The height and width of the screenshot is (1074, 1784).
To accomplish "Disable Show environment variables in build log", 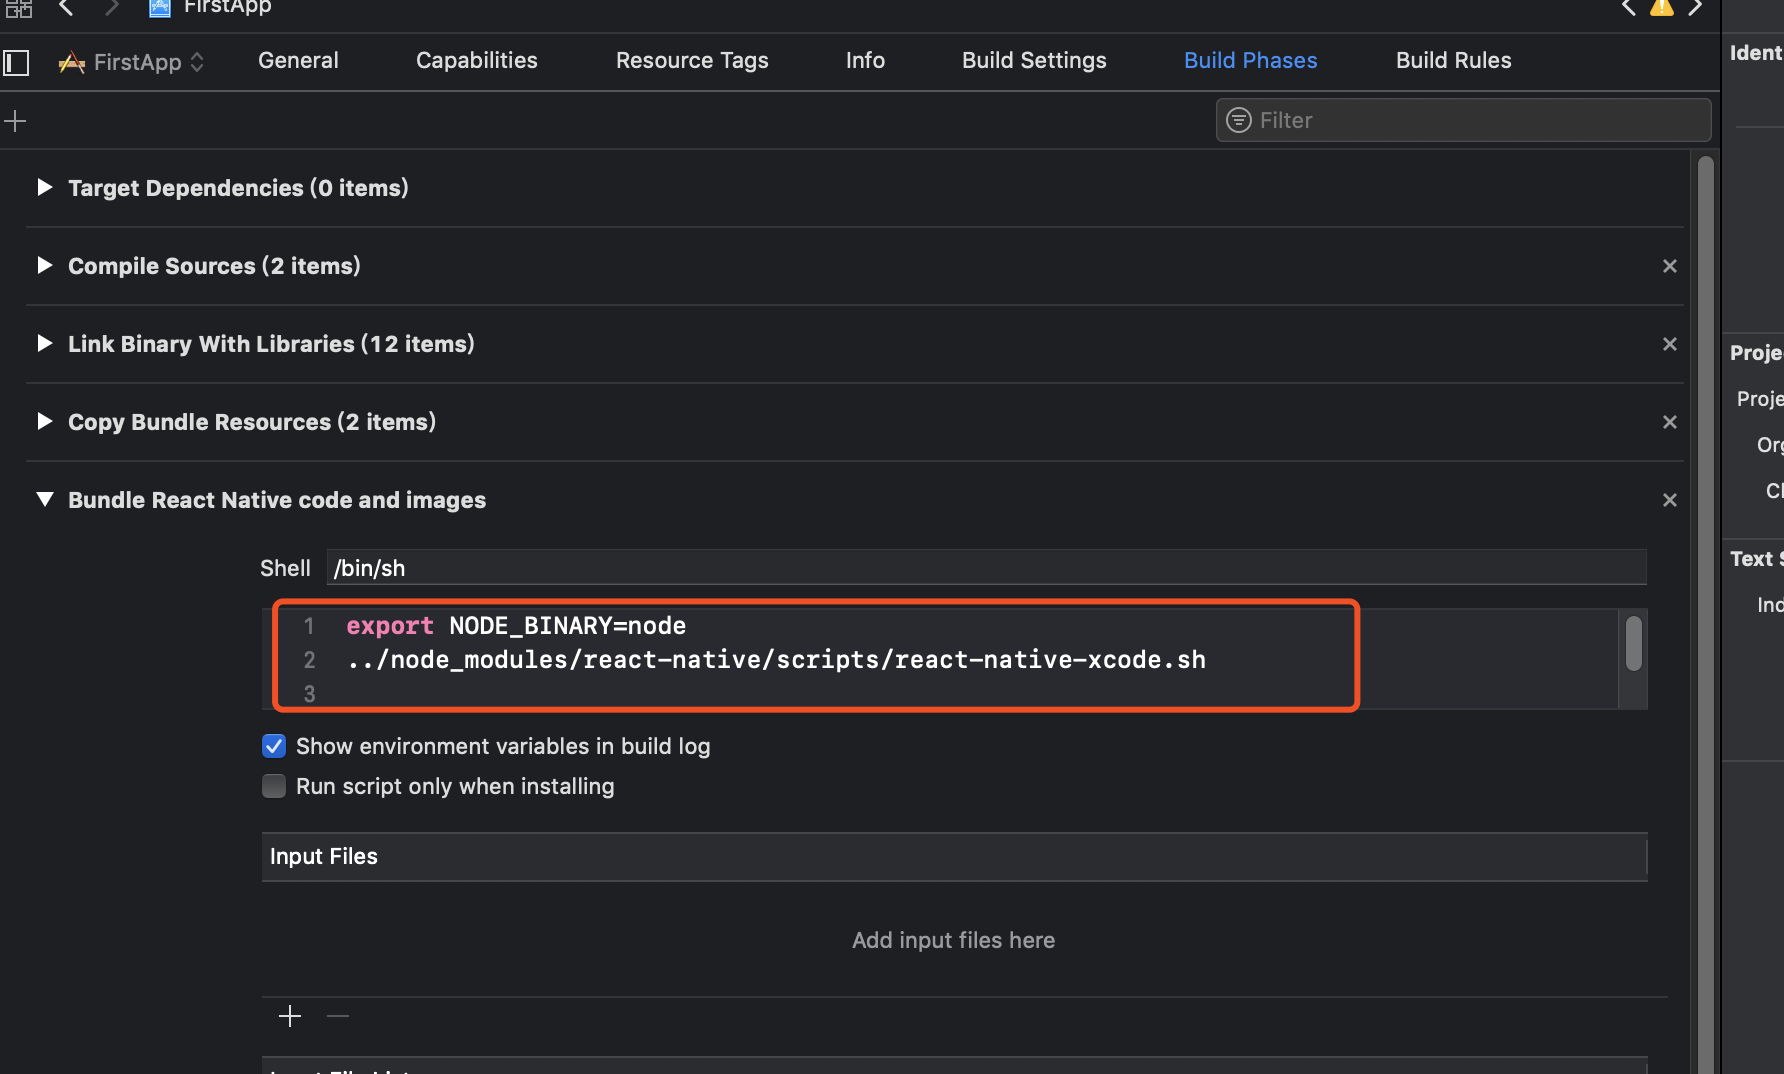I will pos(274,746).
